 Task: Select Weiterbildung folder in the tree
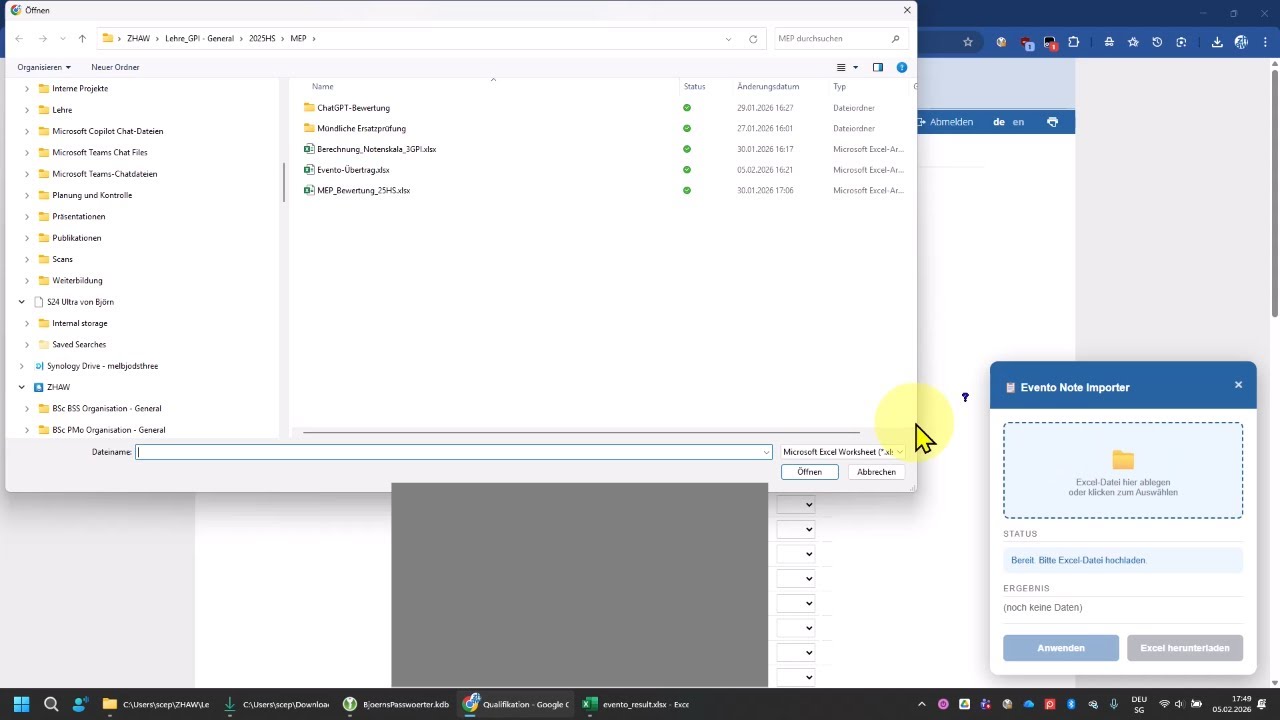point(77,281)
